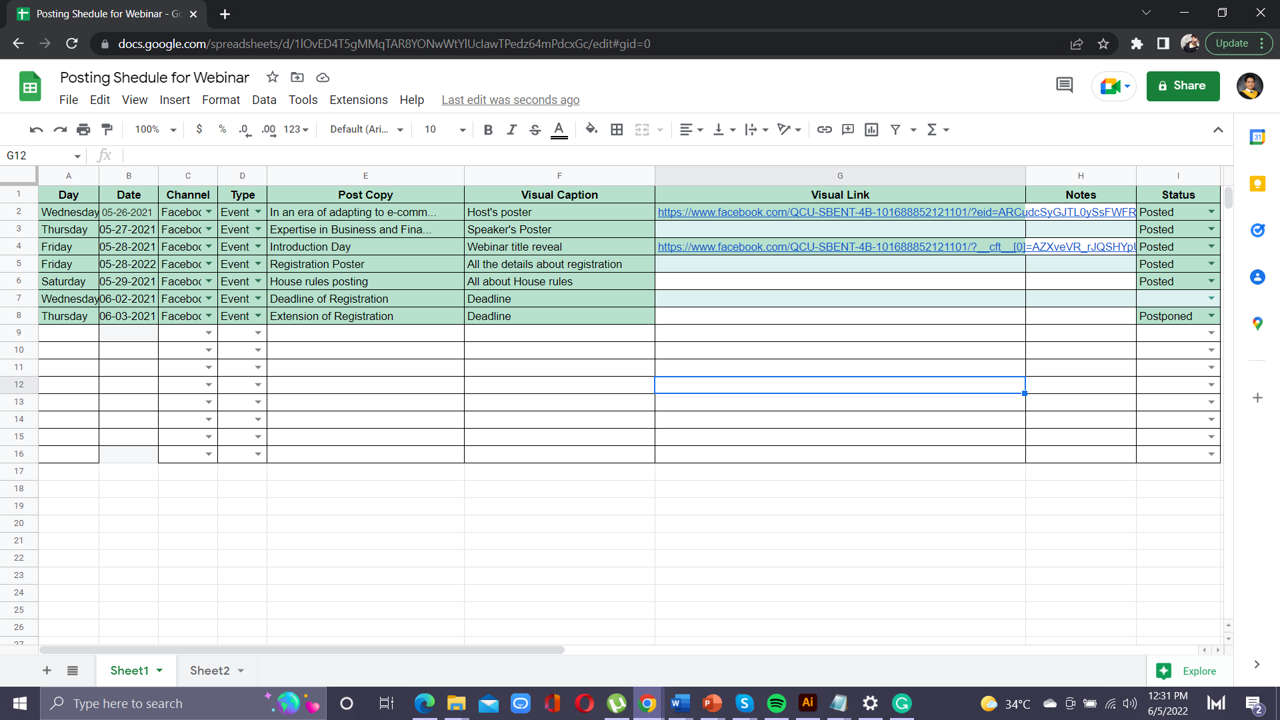Open the 123 number format dropdown

click(x=296, y=130)
